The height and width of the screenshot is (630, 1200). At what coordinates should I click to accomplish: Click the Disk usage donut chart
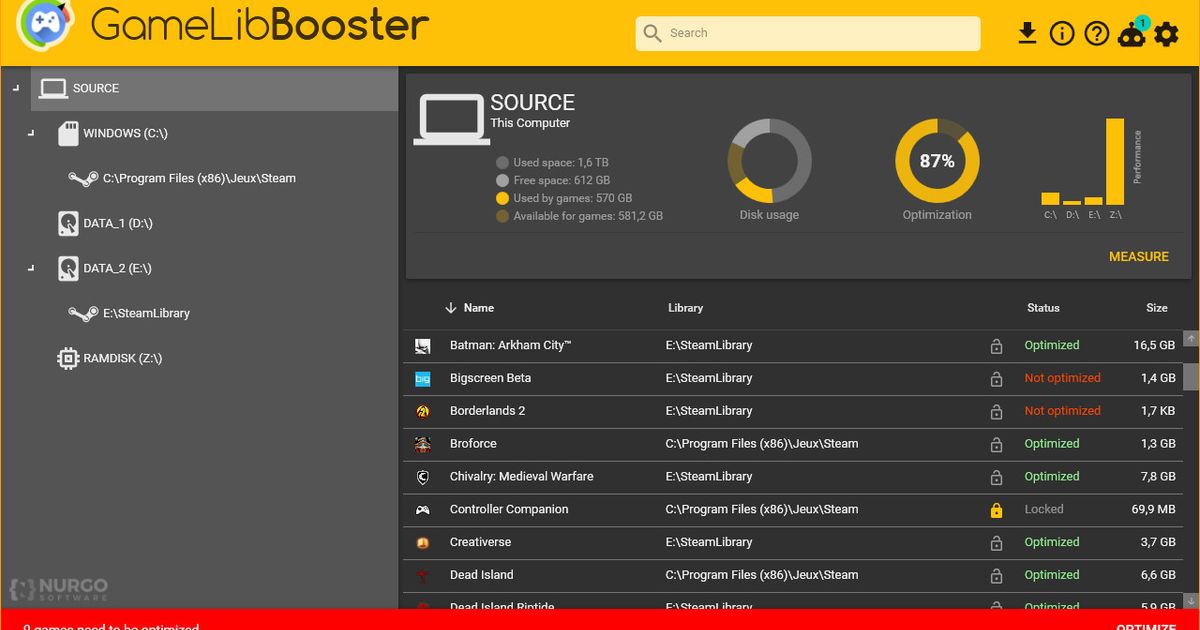769,160
